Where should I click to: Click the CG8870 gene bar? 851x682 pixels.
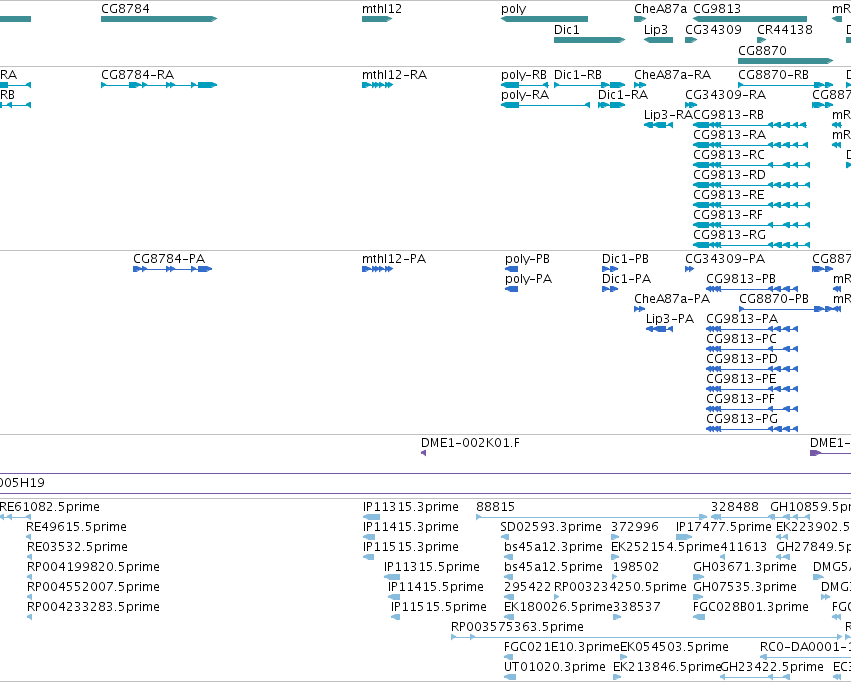[x=785, y=61]
